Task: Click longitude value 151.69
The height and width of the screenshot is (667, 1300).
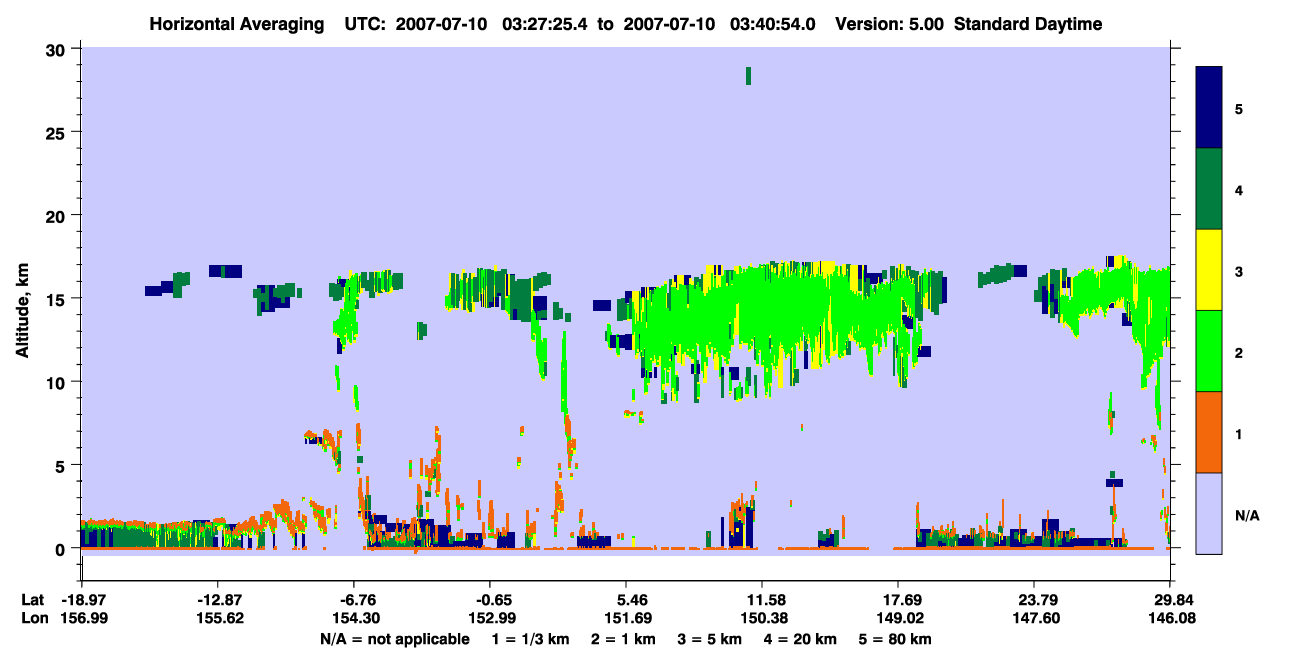Action: coord(626,619)
